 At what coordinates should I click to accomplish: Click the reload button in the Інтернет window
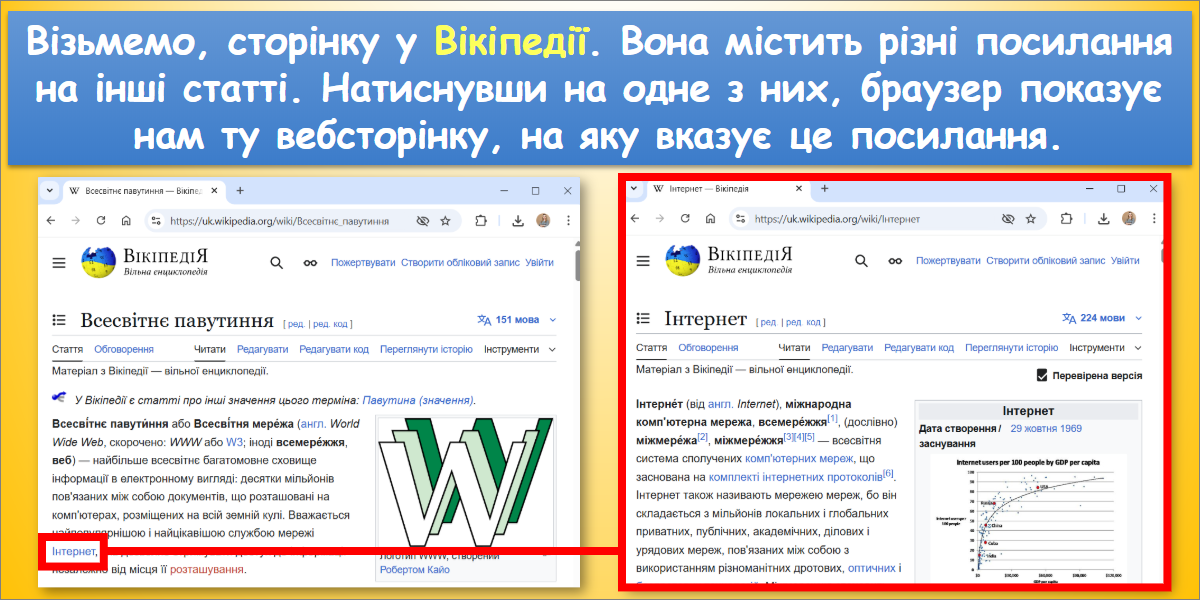(683, 219)
